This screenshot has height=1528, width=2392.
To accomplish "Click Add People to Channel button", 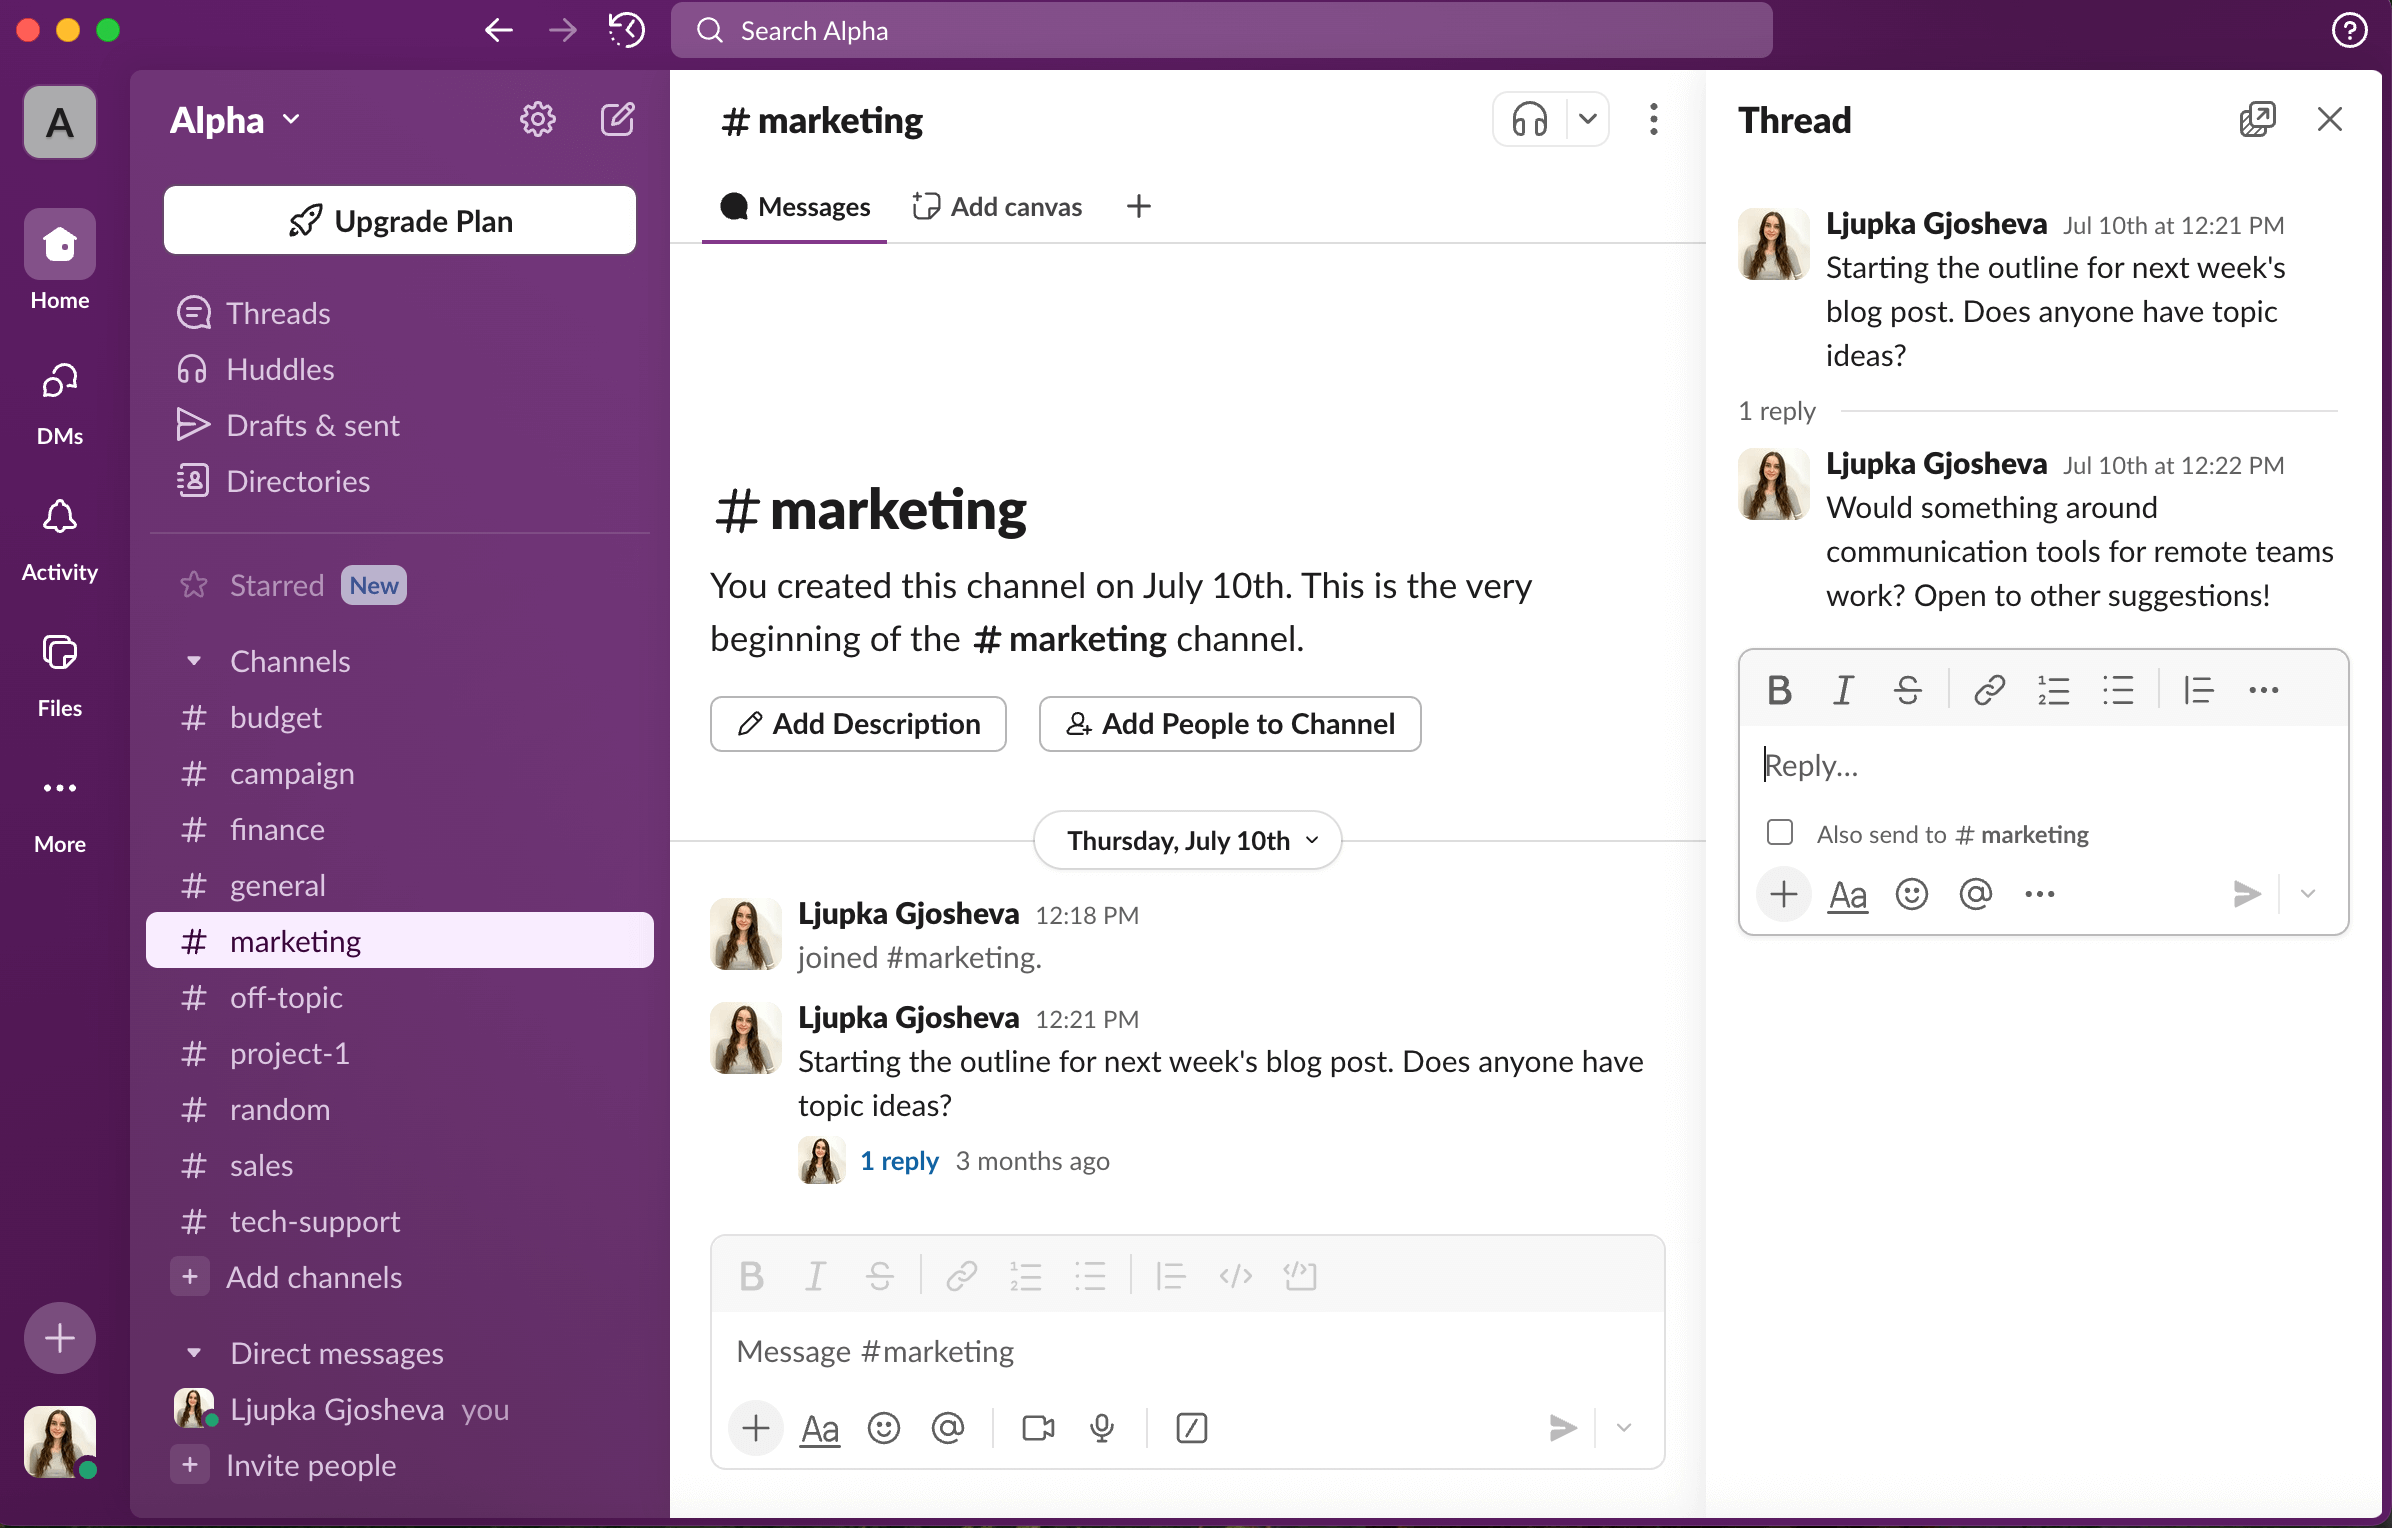I will tap(1230, 723).
